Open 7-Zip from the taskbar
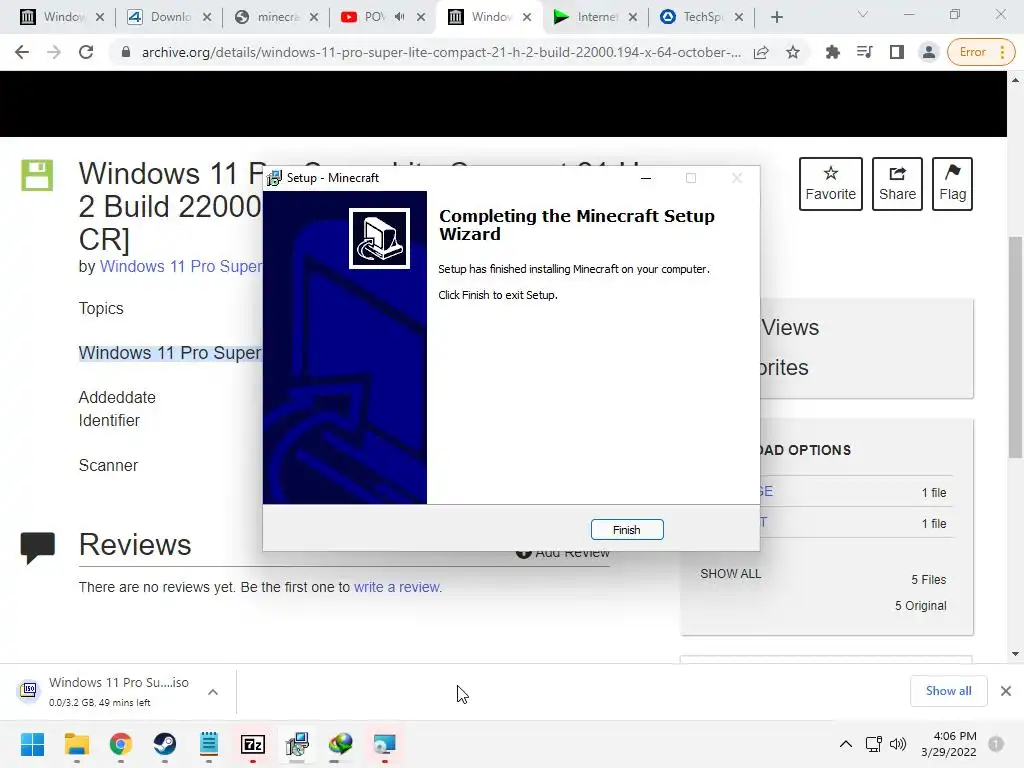Image resolution: width=1024 pixels, height=768 pixels. (x=253, y=744)
